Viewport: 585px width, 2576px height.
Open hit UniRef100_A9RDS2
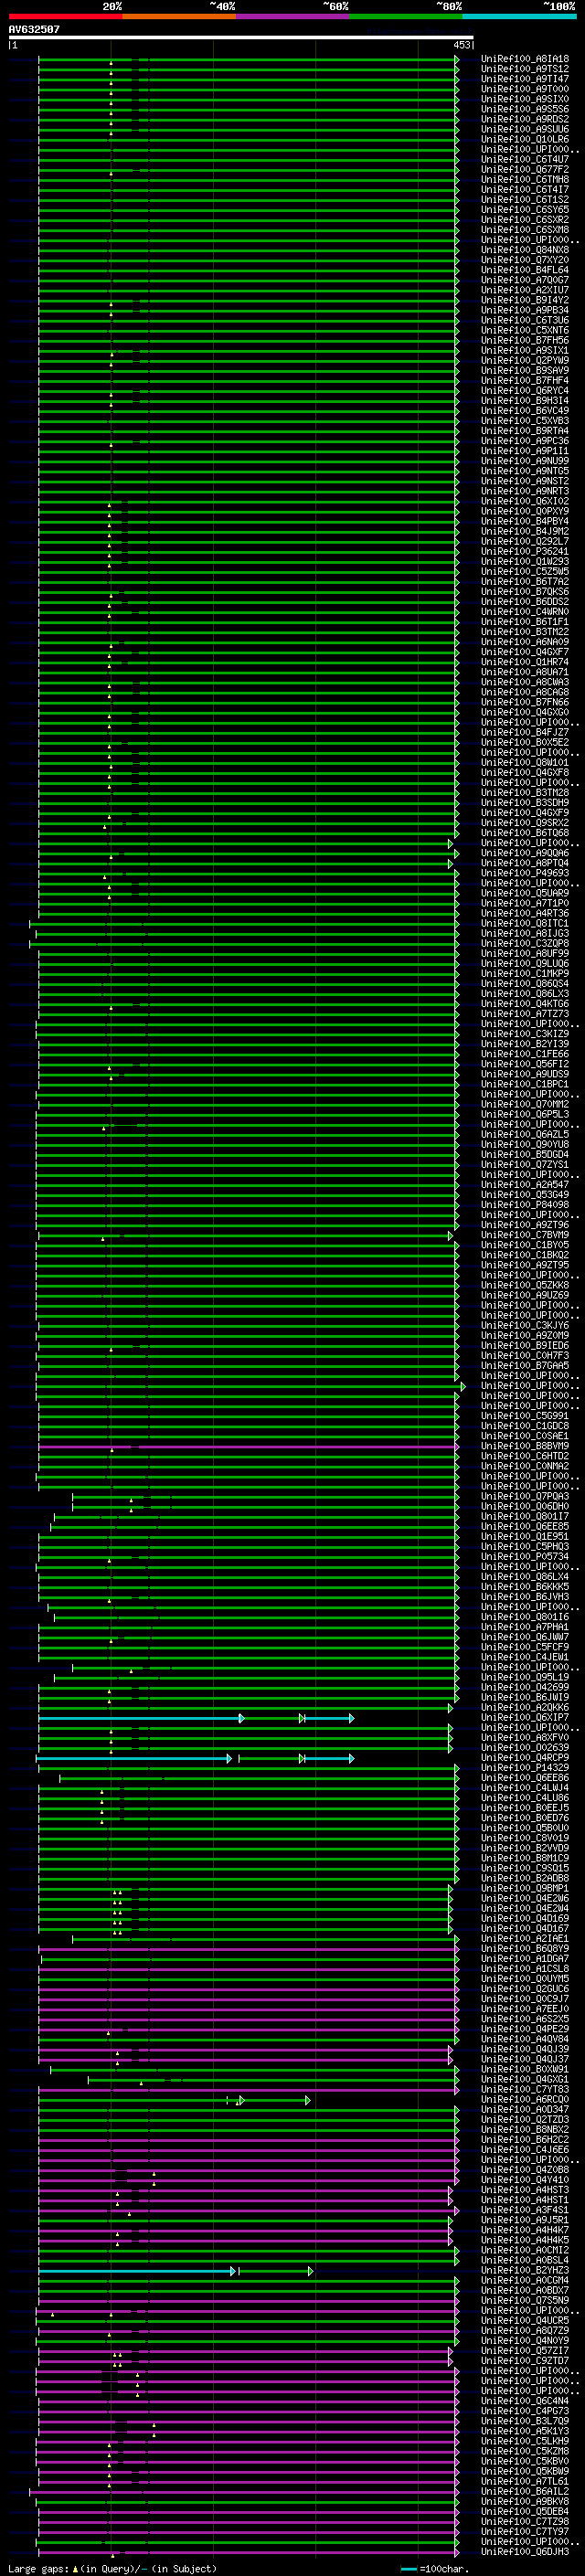525,119
